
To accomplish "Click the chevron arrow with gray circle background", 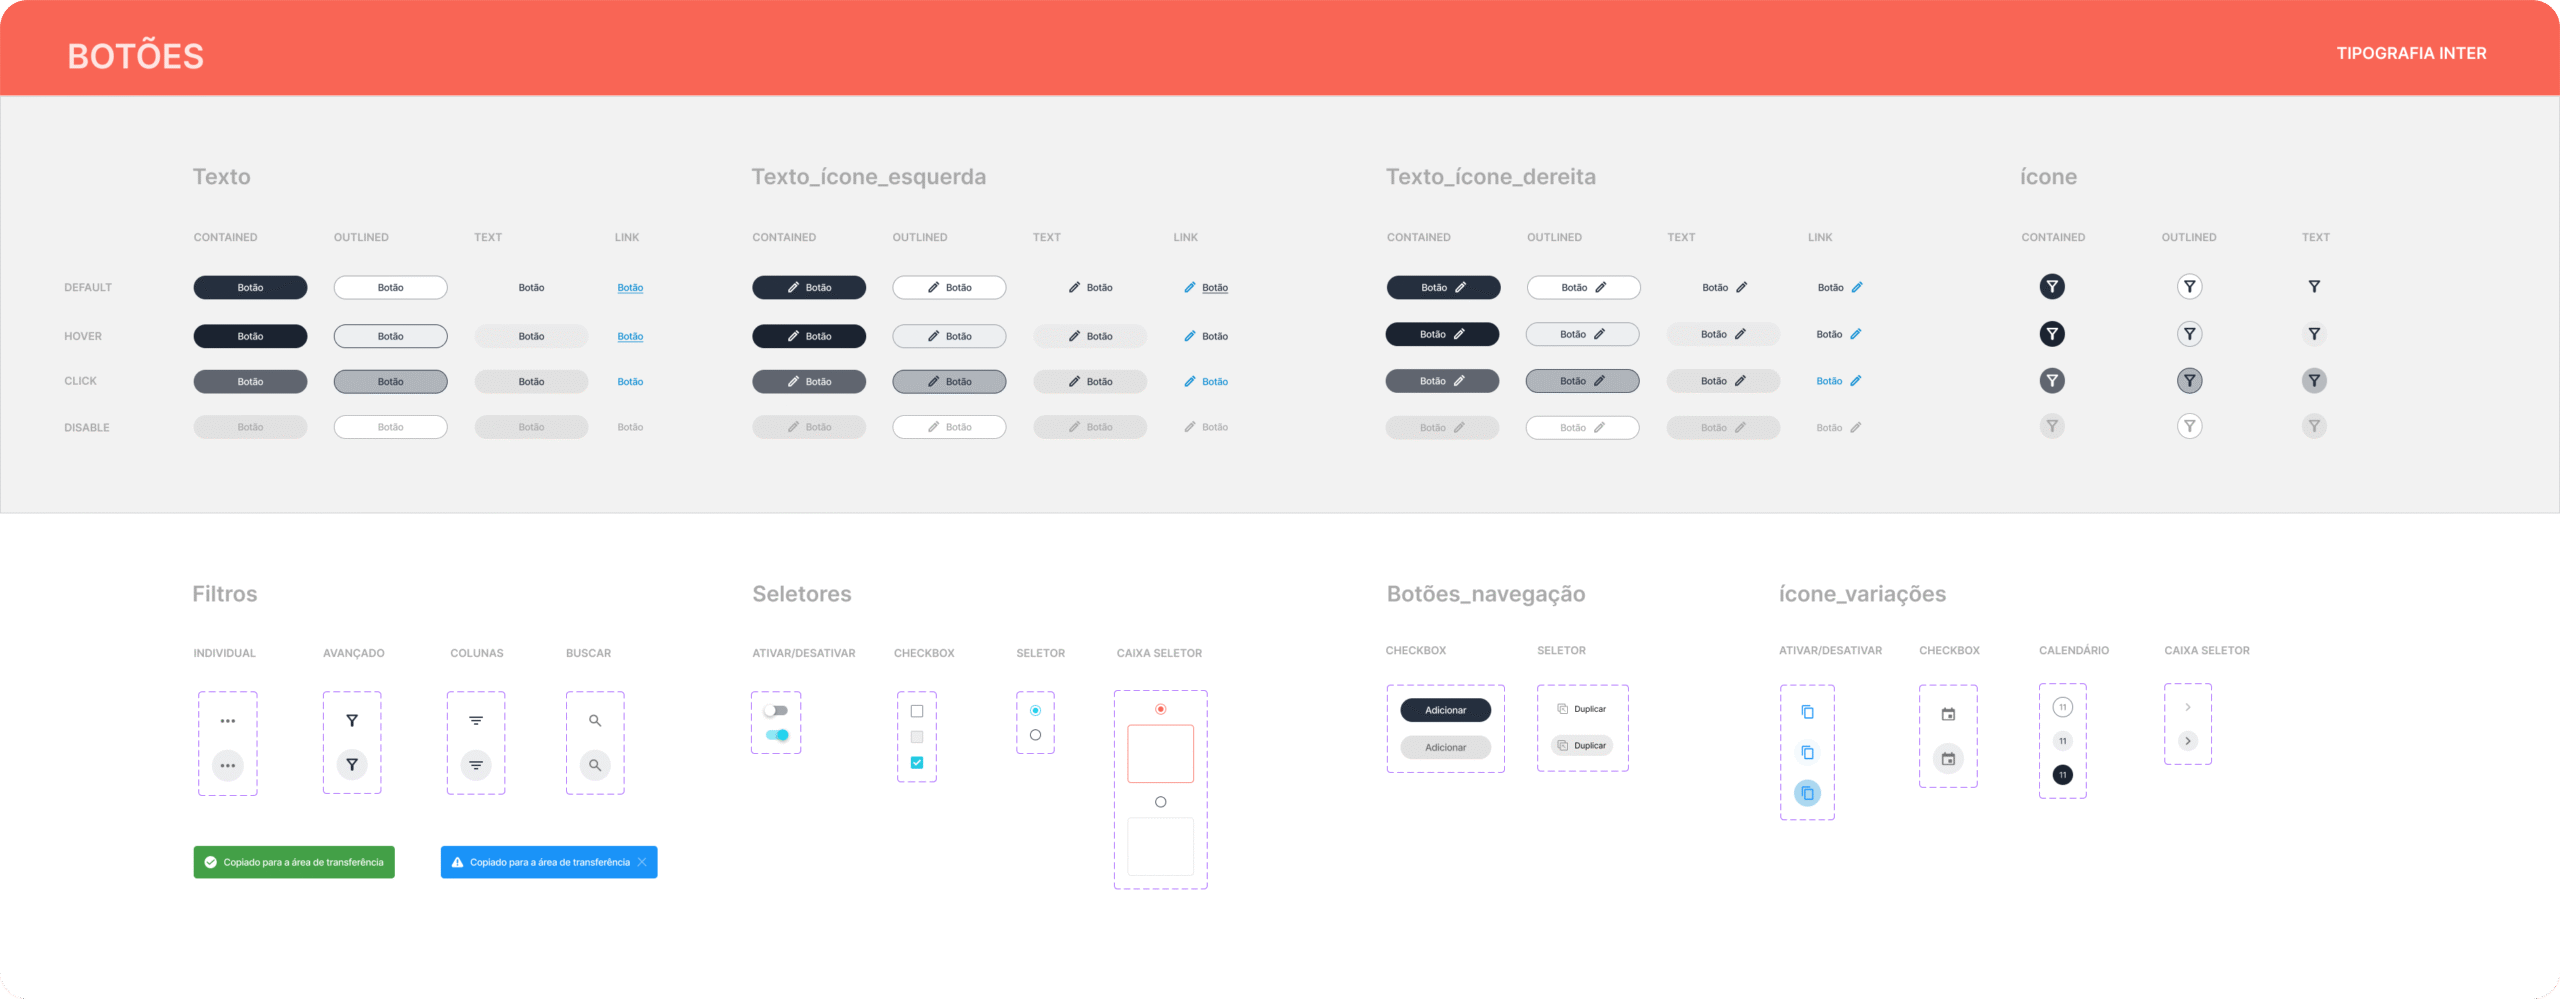I will click(2188, 741).
